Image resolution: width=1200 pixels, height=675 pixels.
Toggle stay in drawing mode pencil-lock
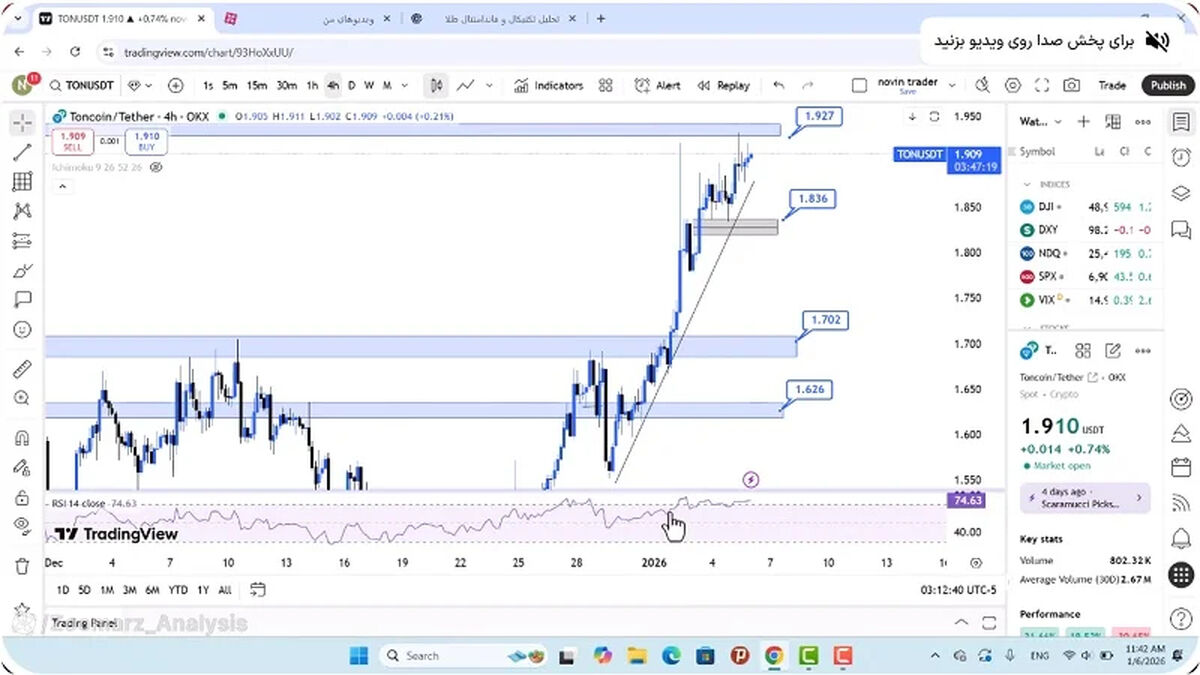(x=22, y=467)
